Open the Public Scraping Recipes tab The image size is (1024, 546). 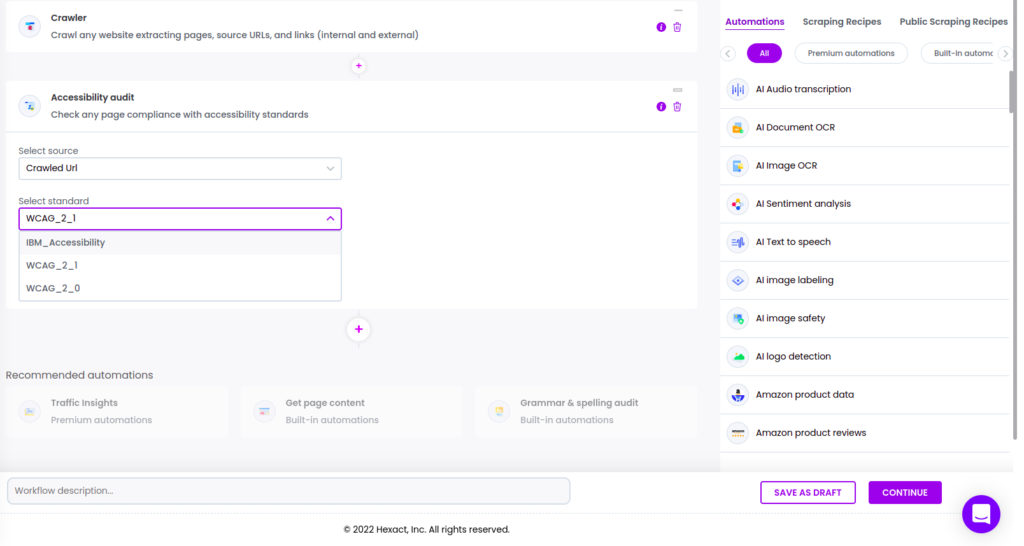953,22
